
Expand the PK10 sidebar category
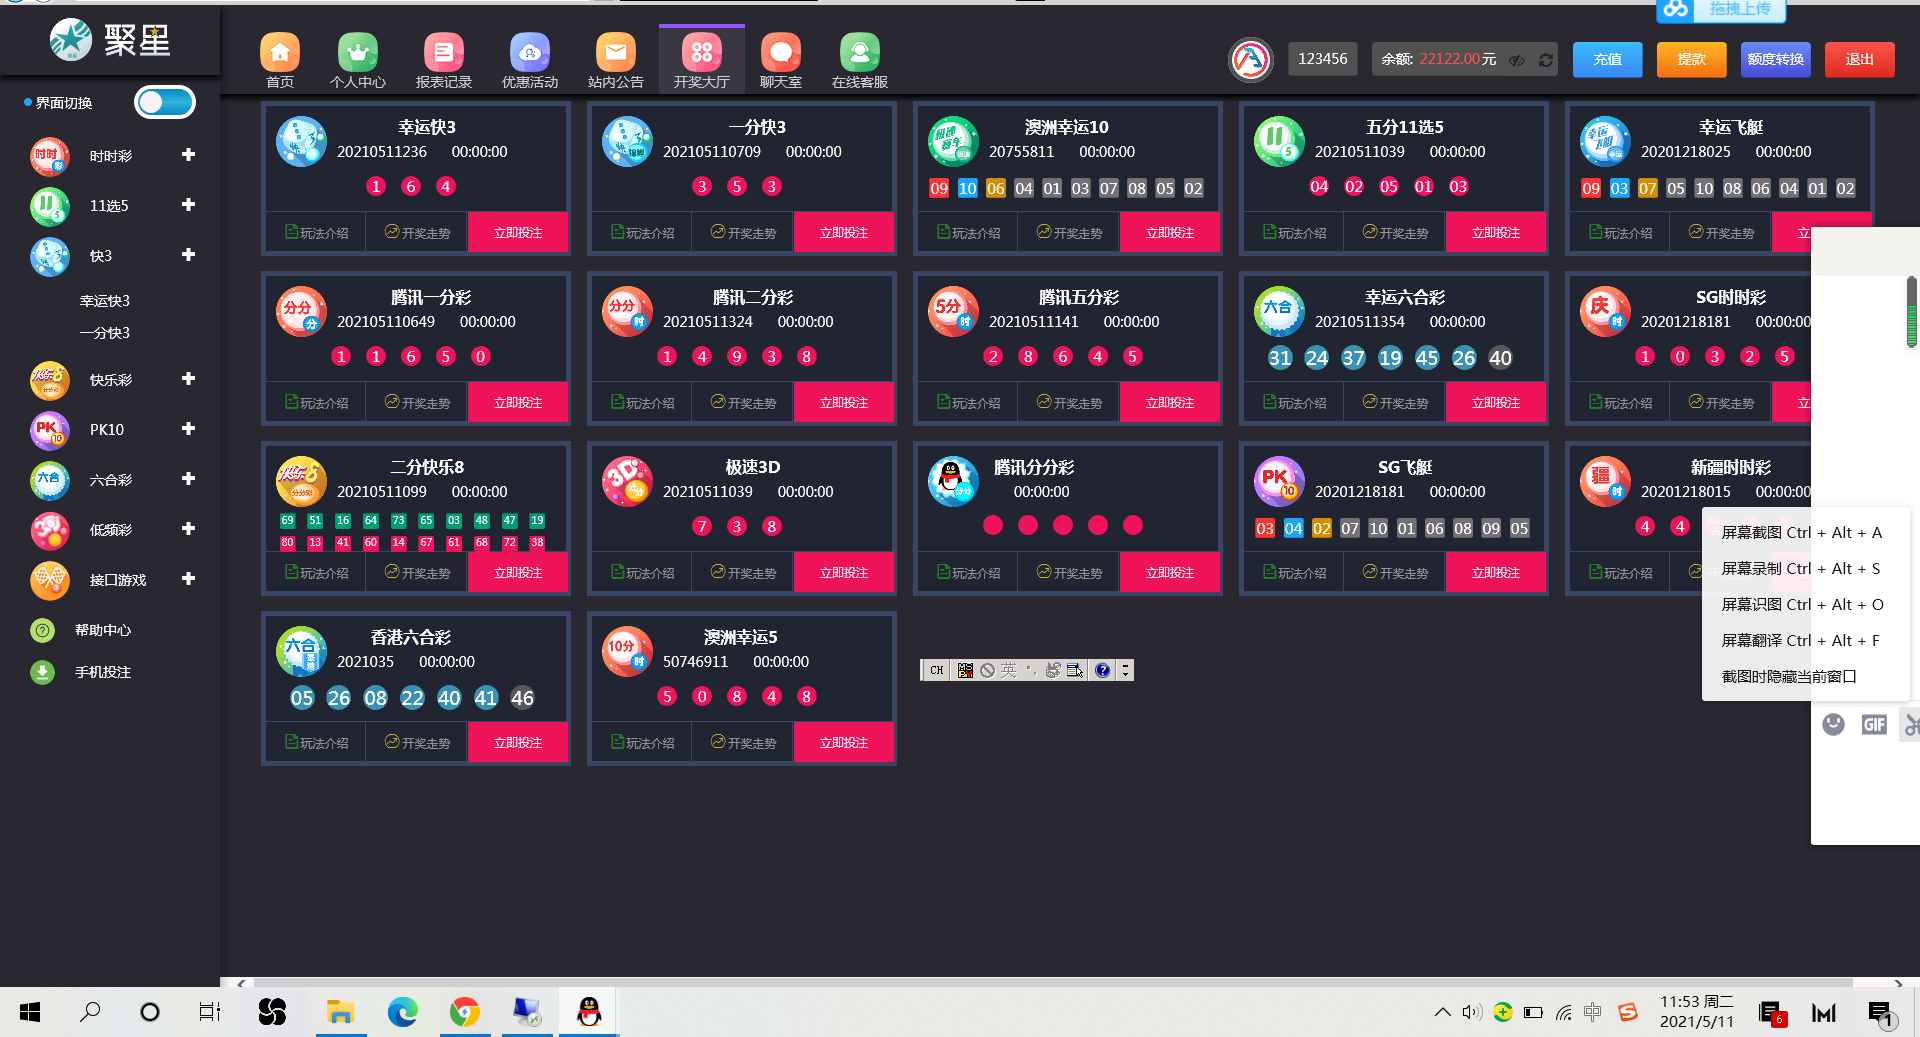tap(188, 429)
